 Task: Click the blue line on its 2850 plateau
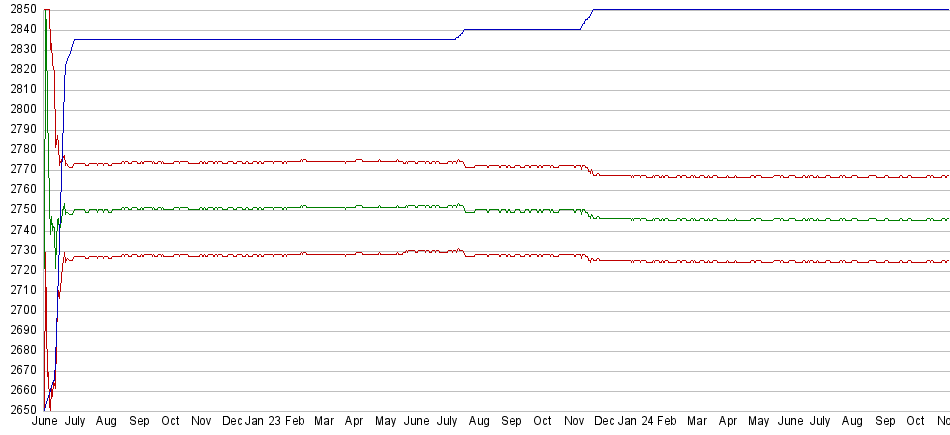760,10
